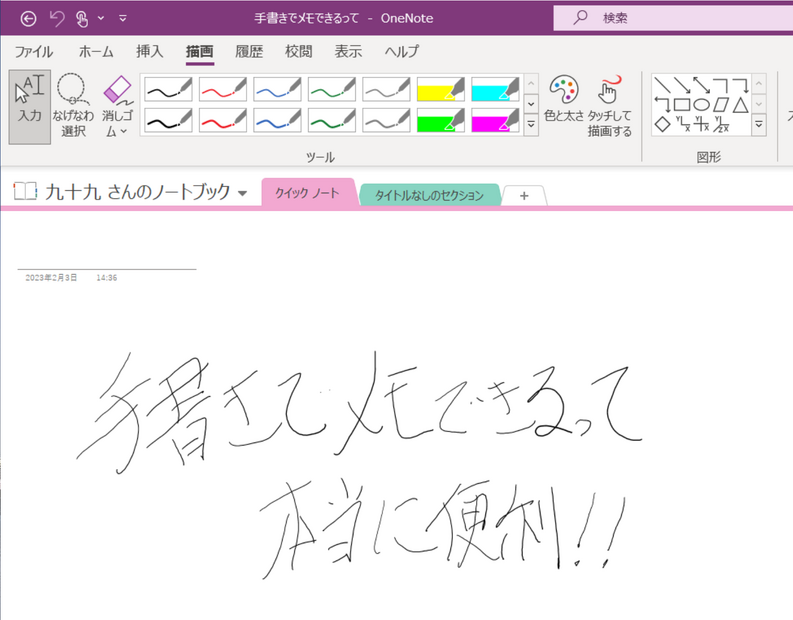The height and width of the screenshot is (620, 793).
Task: Toggle タッチして描画する touch drawing
Action: [610, 107]
